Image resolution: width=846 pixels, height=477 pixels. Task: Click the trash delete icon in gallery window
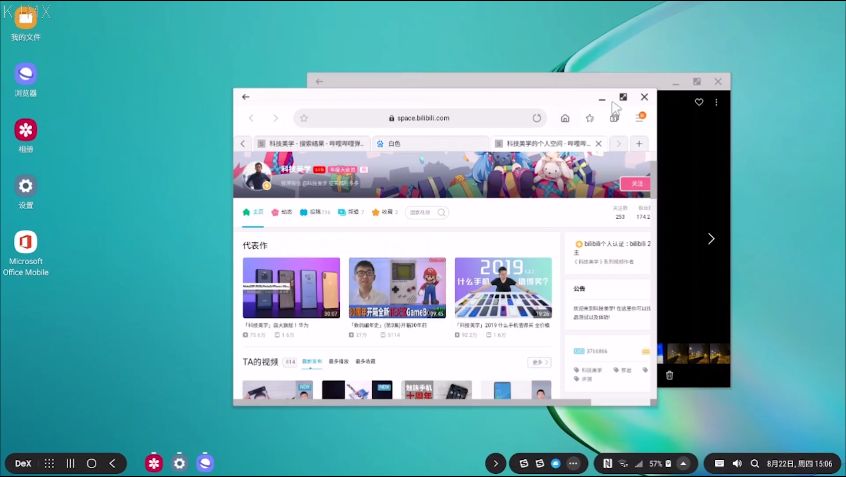(670, 376)
